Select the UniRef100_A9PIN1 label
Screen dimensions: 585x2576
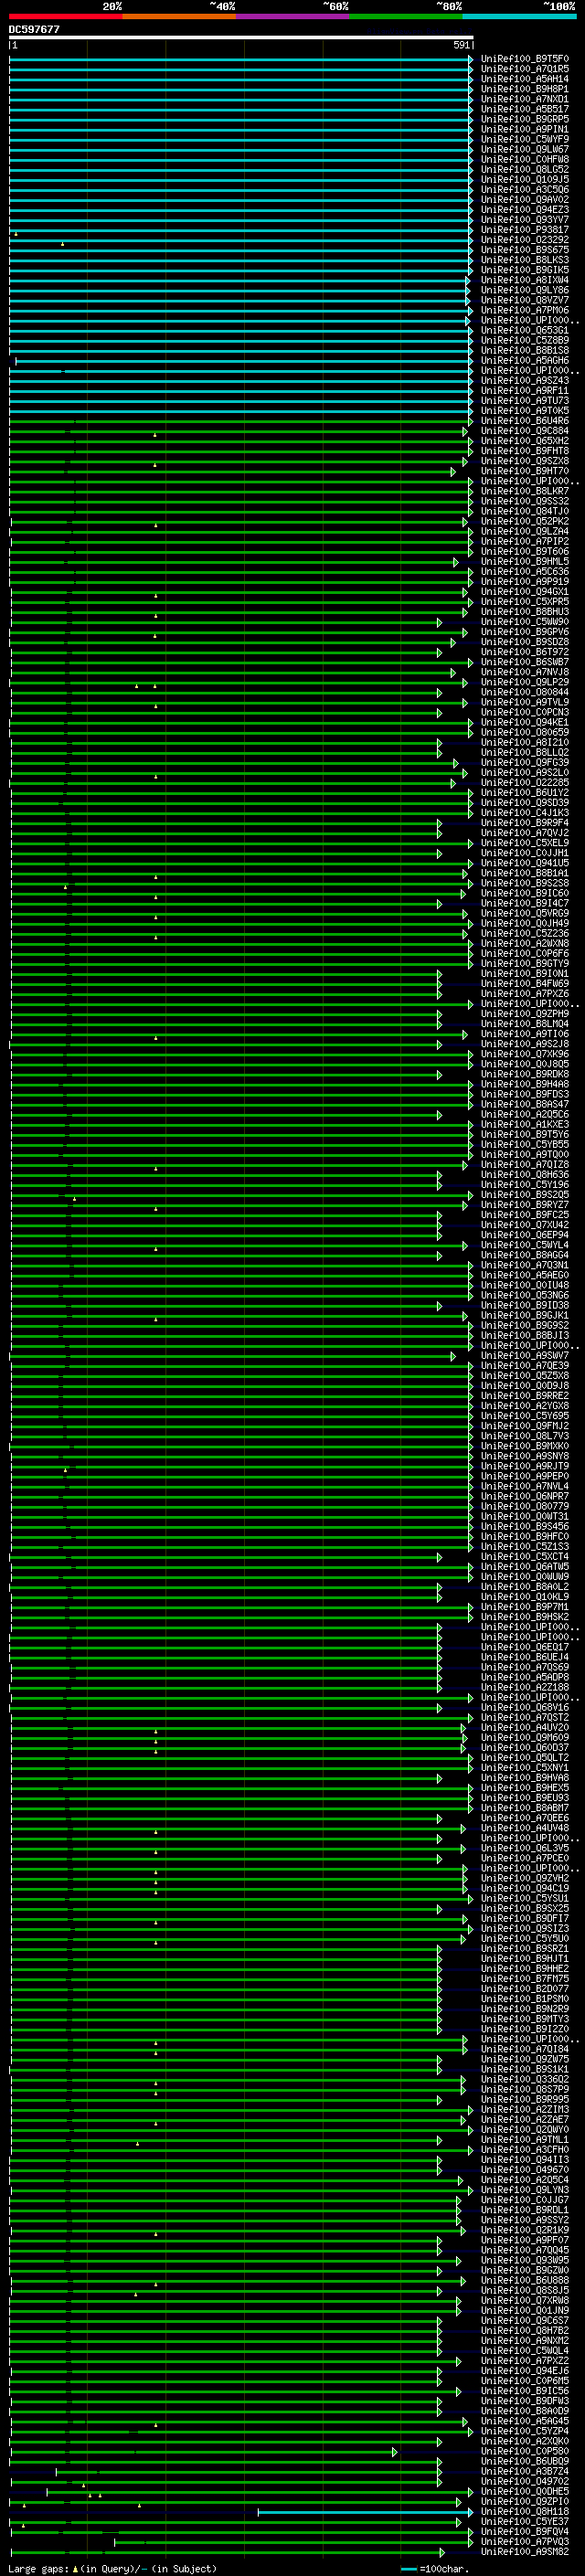[525, 129]
